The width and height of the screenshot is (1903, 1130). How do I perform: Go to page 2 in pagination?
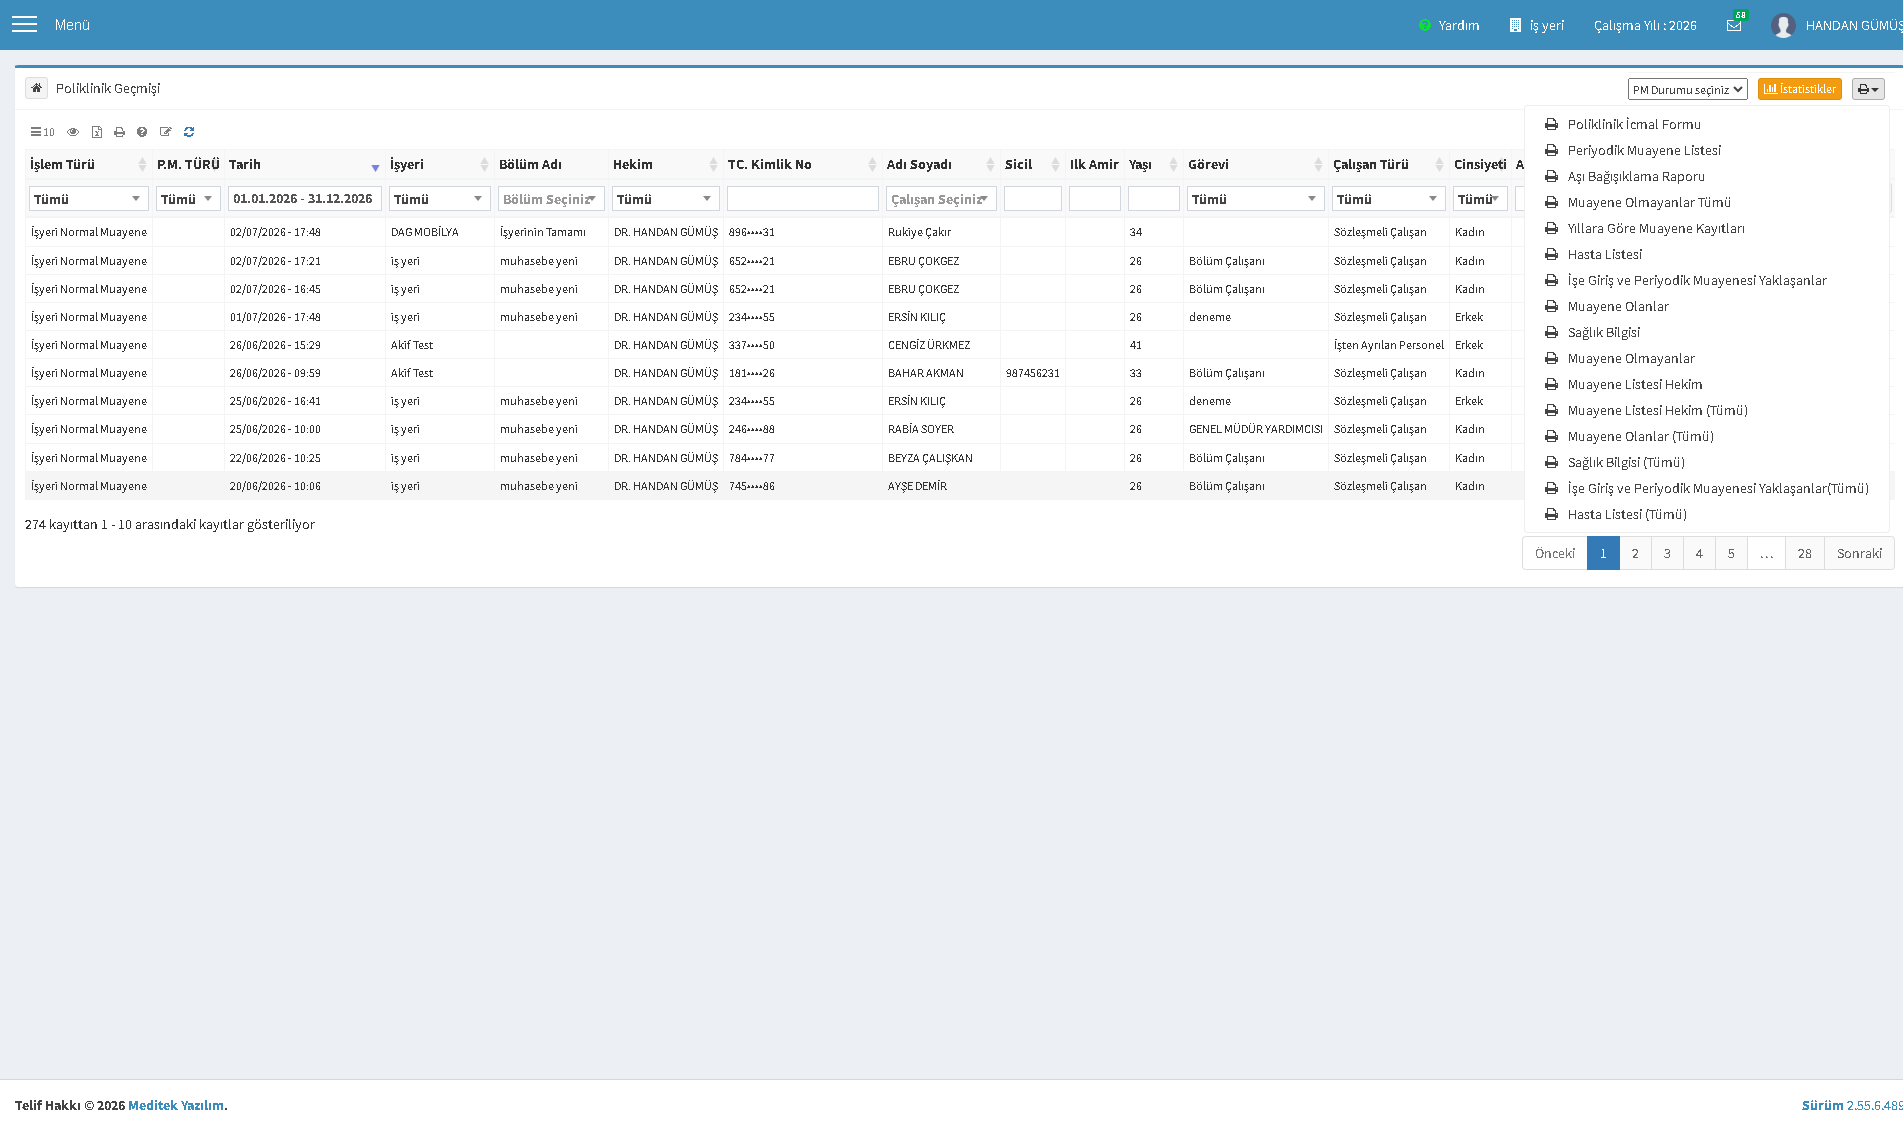tap(1635, 553)
